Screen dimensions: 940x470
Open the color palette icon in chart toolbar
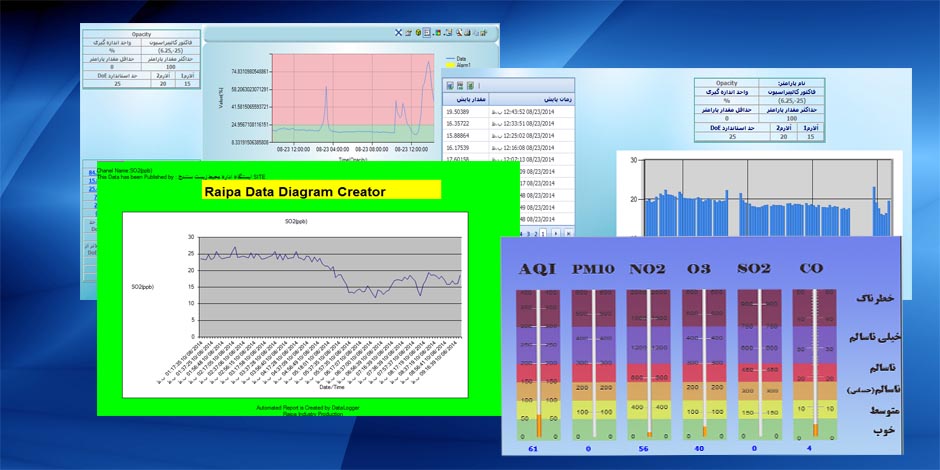click(436, 32)
